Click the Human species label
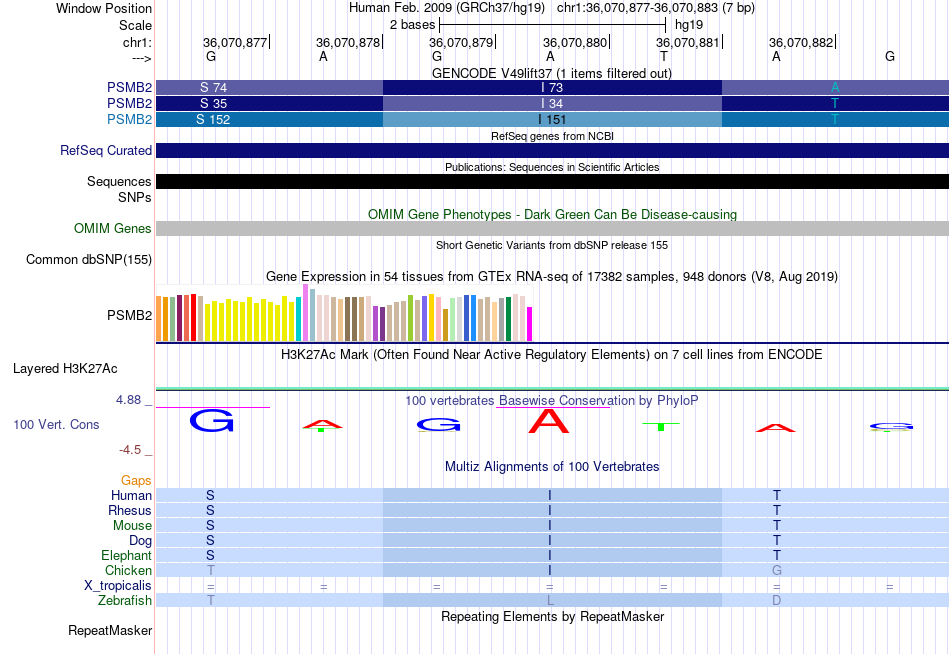 pos(131,496)
